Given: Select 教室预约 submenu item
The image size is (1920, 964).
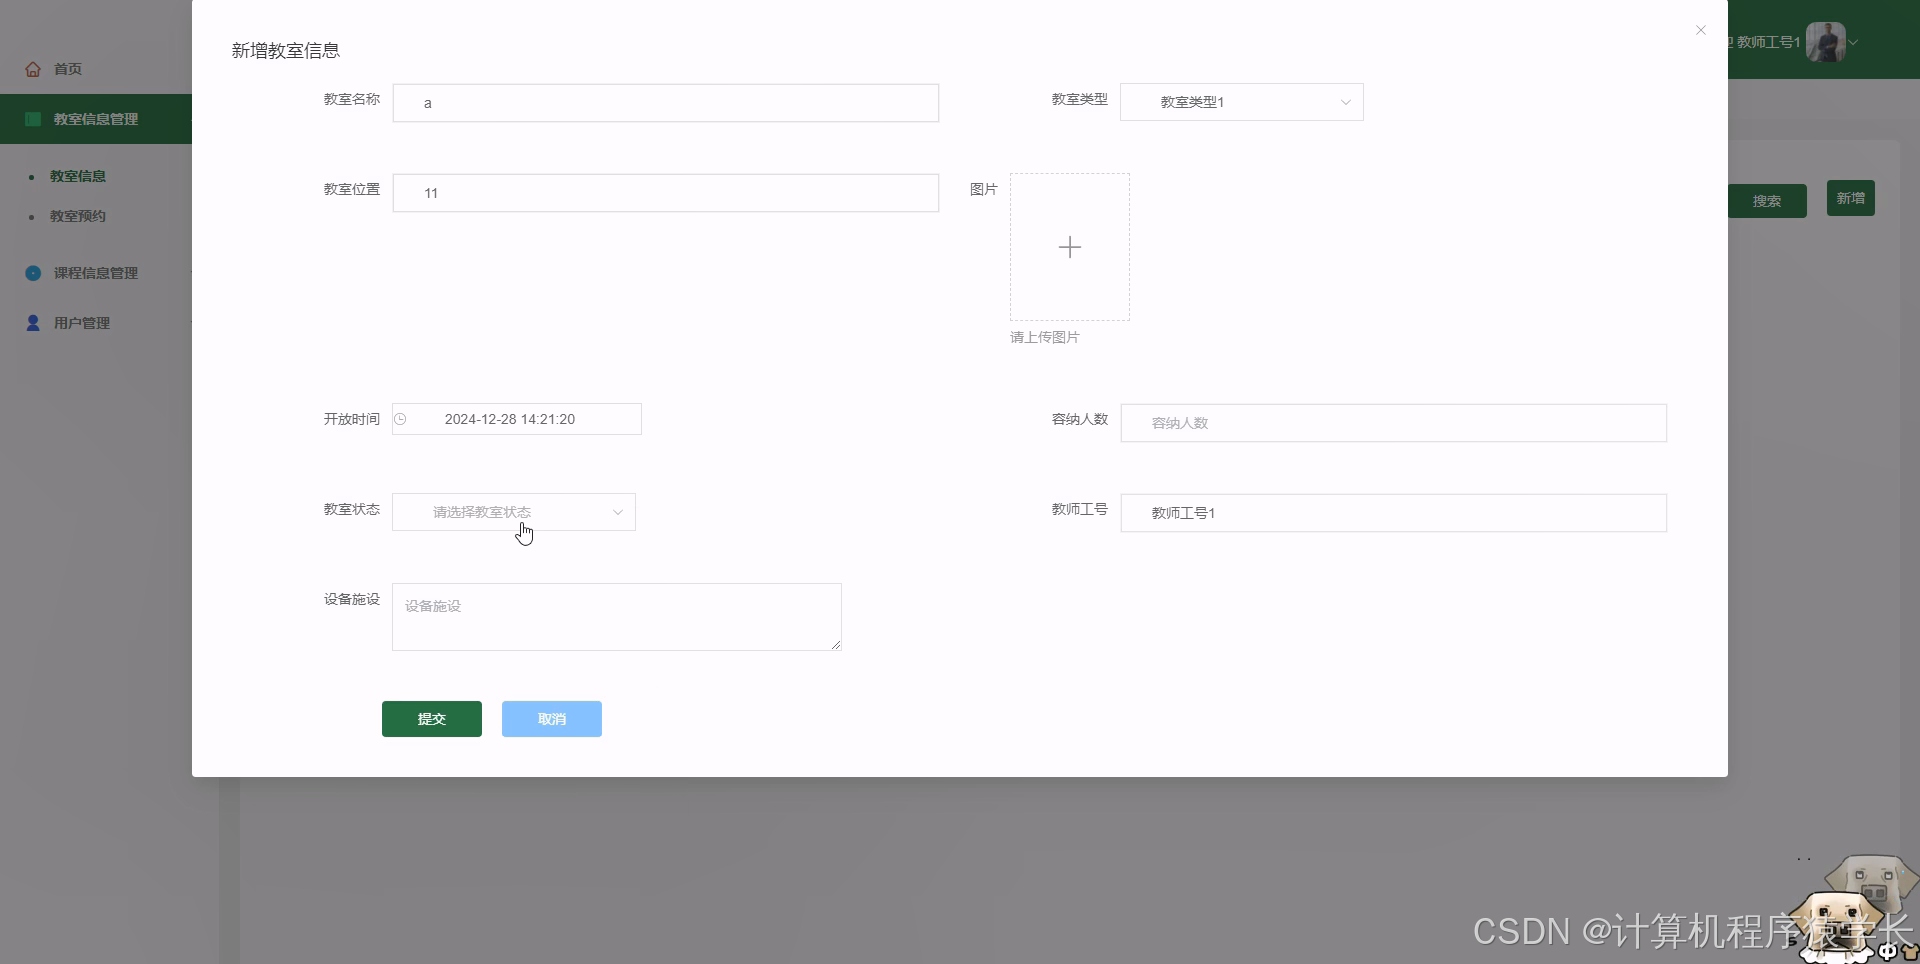Looking at the screenshot, I should pos(78,216).
